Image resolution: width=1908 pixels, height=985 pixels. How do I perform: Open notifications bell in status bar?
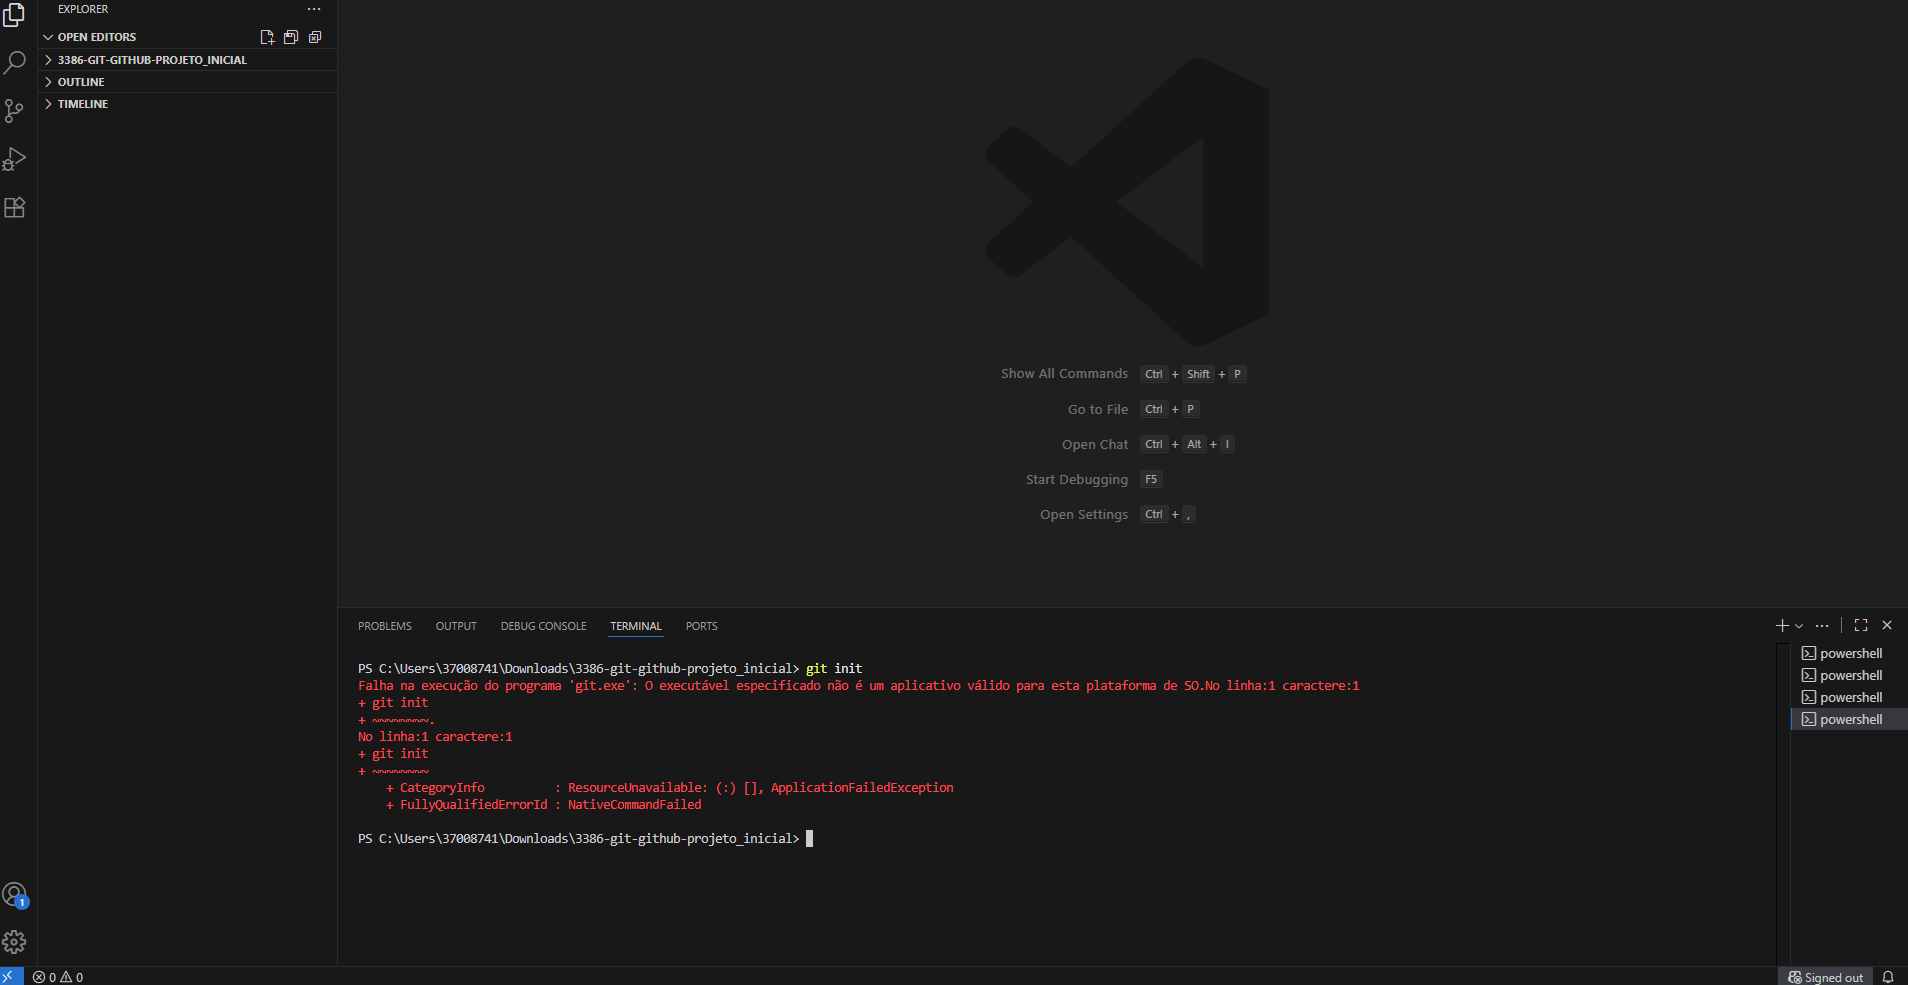(x=1888, y=977)
